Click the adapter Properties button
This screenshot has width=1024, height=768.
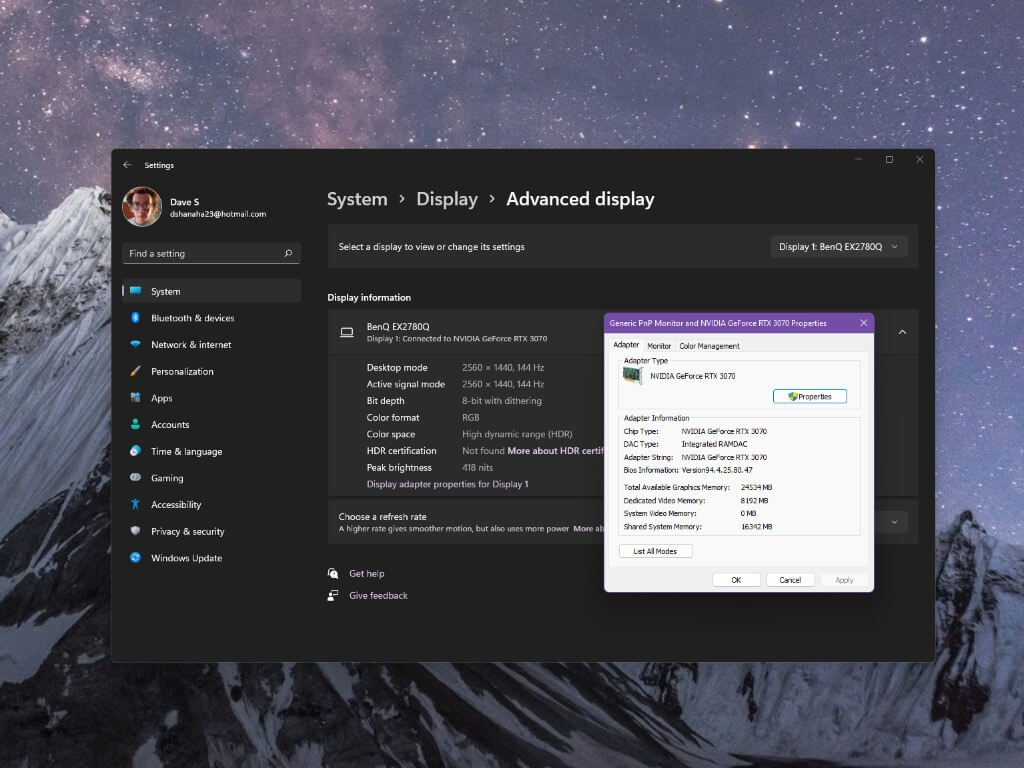809,397
